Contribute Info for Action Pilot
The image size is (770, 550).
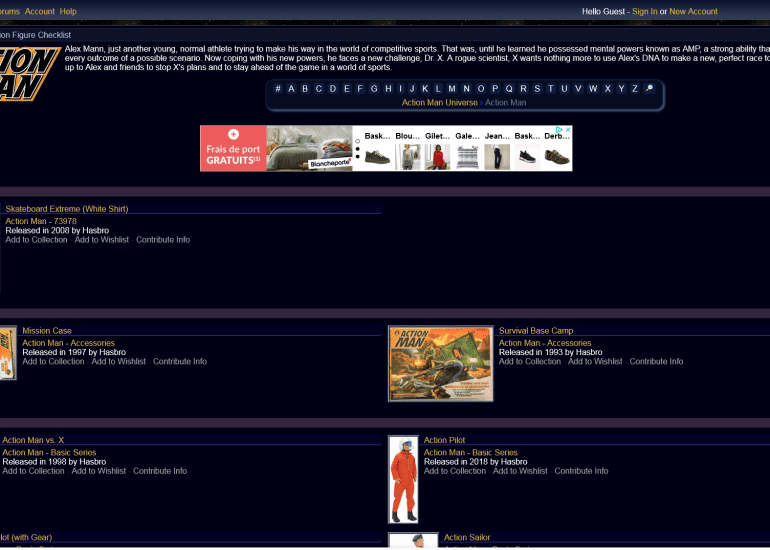(581, 471)
